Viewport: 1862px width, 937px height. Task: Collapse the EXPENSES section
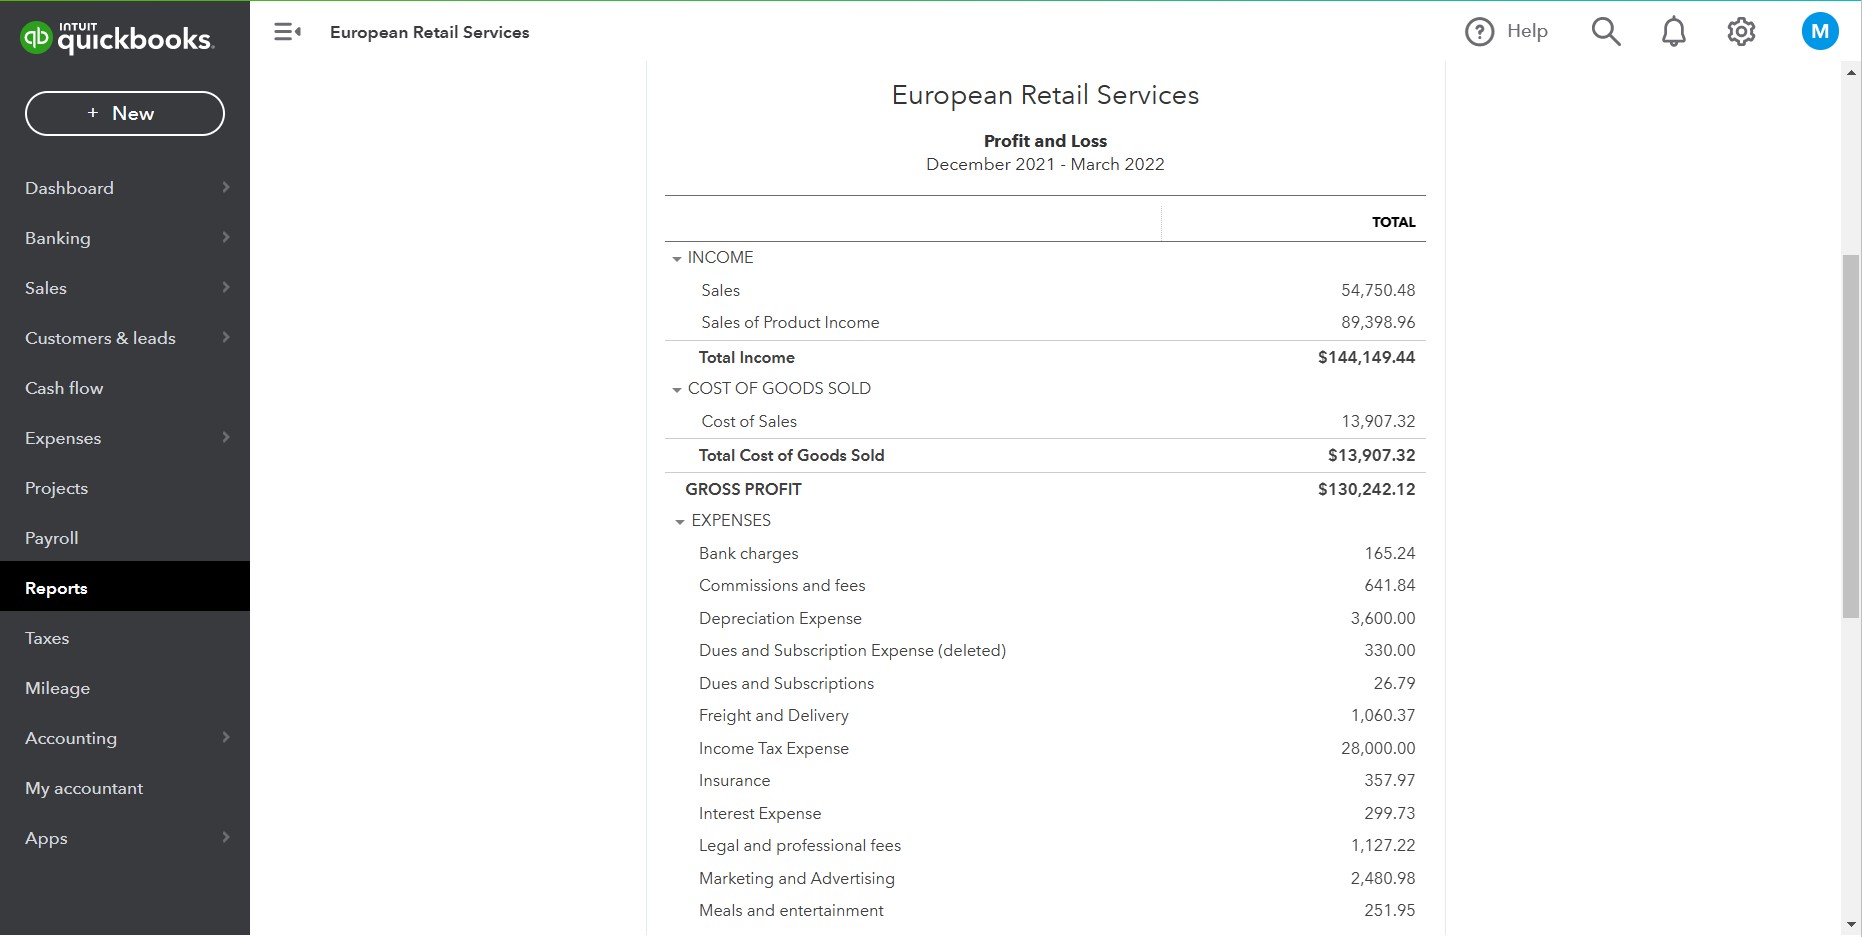[x=680, y=522]
